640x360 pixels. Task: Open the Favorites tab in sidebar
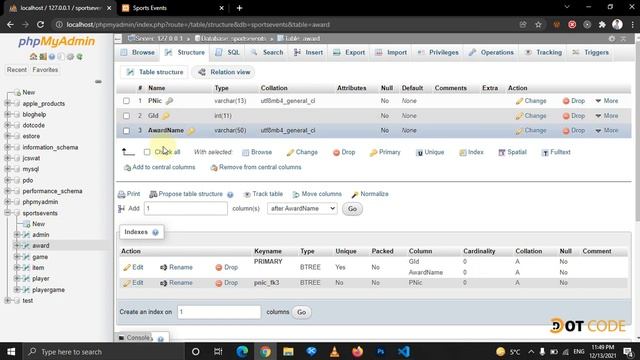[x=45, y=70]
